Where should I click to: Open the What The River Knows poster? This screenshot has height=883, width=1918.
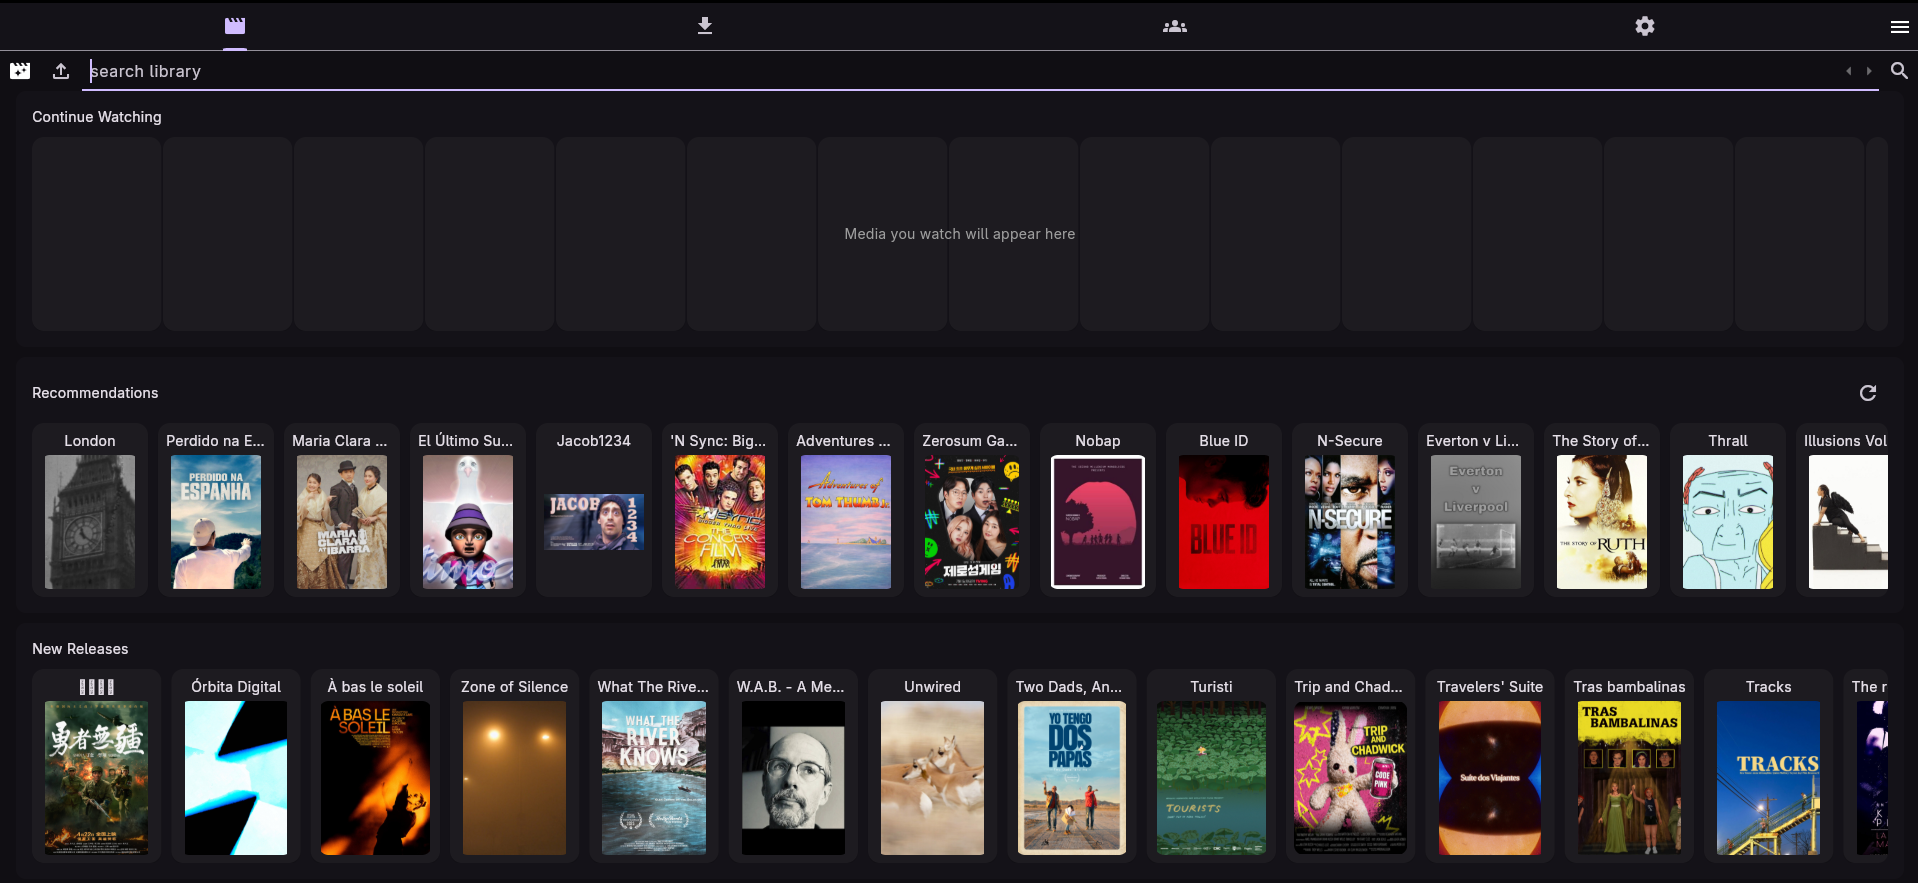653,778
